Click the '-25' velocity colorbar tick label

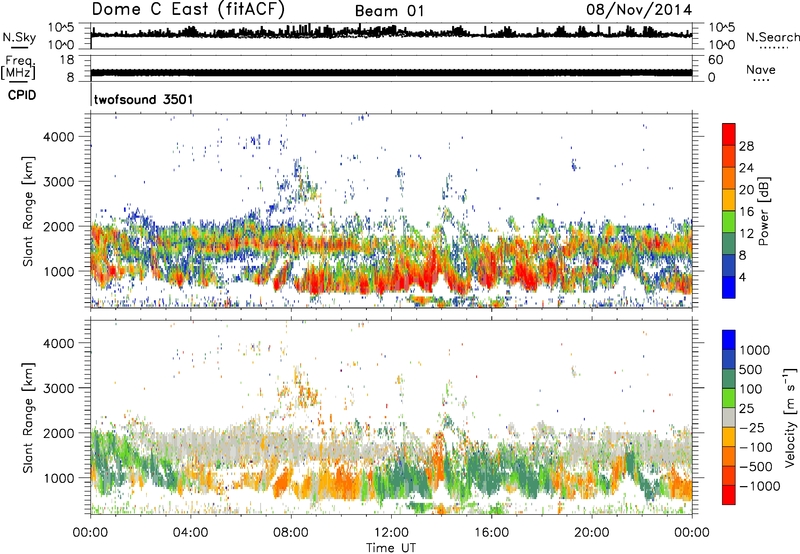(x=752, y=427)
